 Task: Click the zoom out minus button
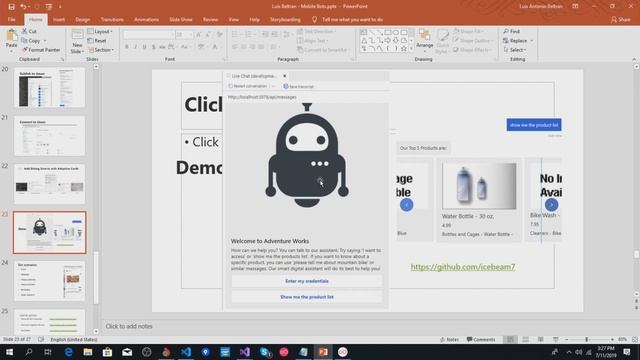[x=567, y=340]
